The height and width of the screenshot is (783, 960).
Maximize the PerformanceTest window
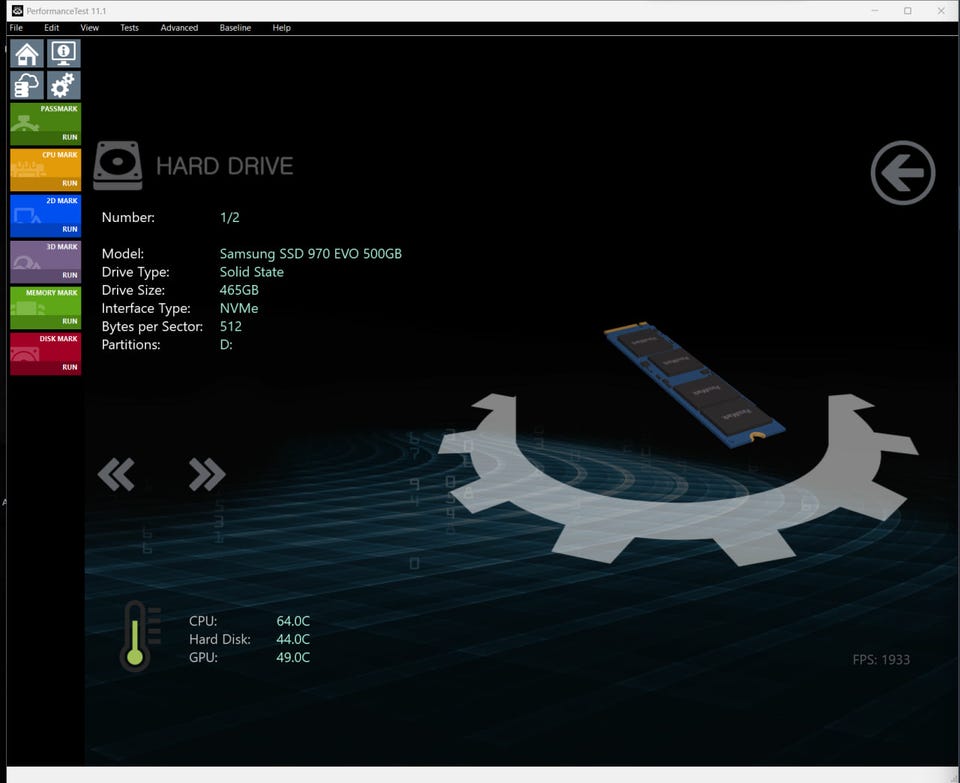click(x=907, y=11)
